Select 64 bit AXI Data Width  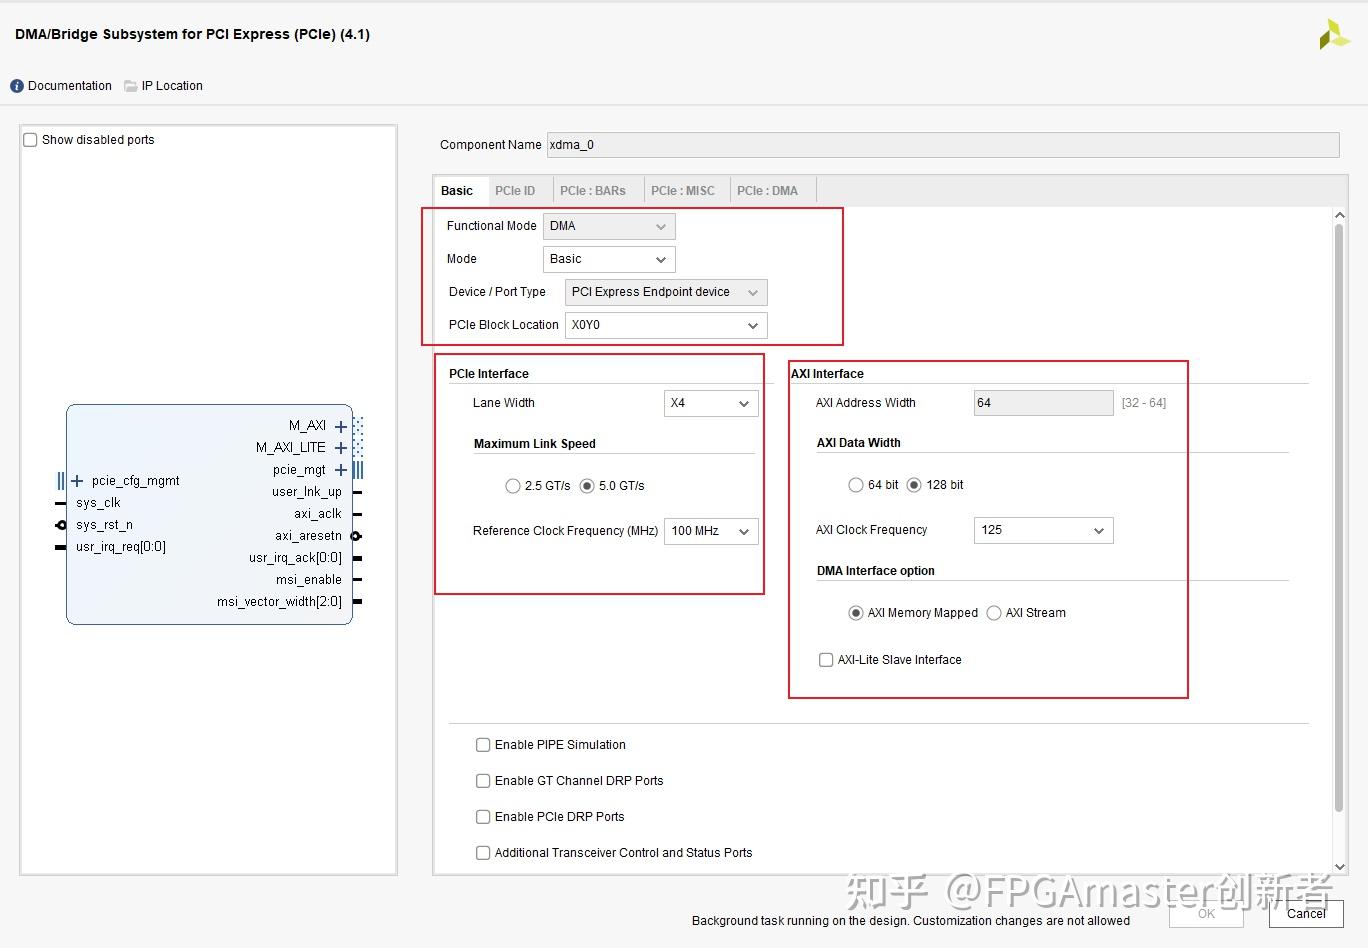pyautogui.click(x=856, y=484)
